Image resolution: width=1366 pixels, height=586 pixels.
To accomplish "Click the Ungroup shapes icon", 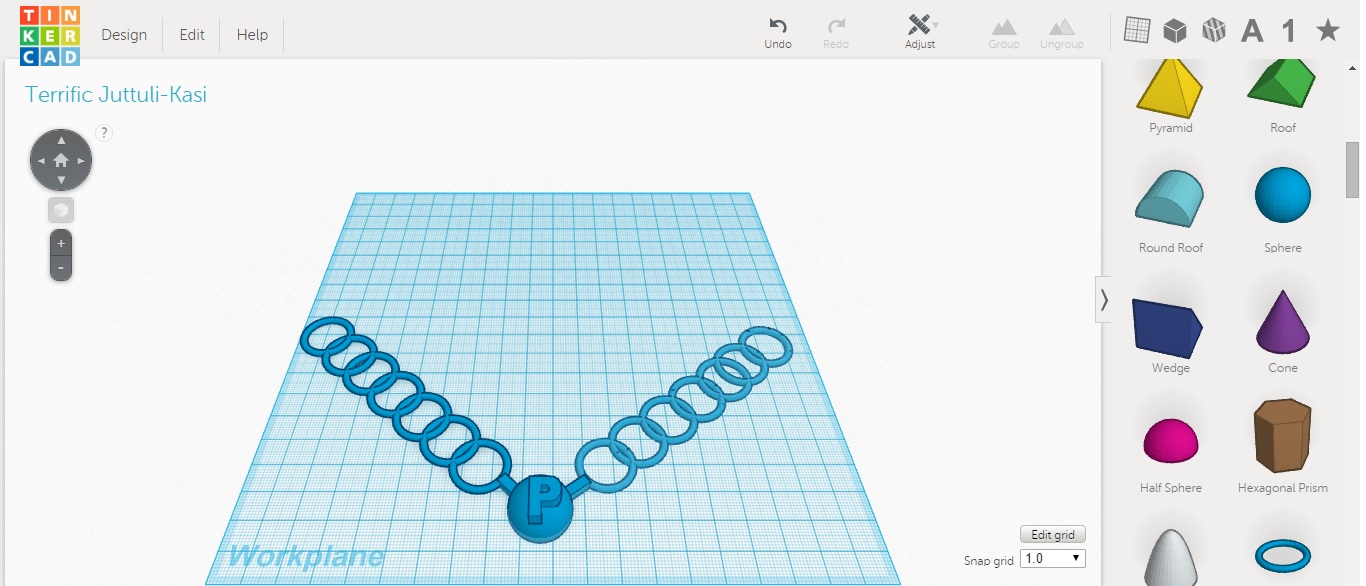I will tap(1061, 33).
